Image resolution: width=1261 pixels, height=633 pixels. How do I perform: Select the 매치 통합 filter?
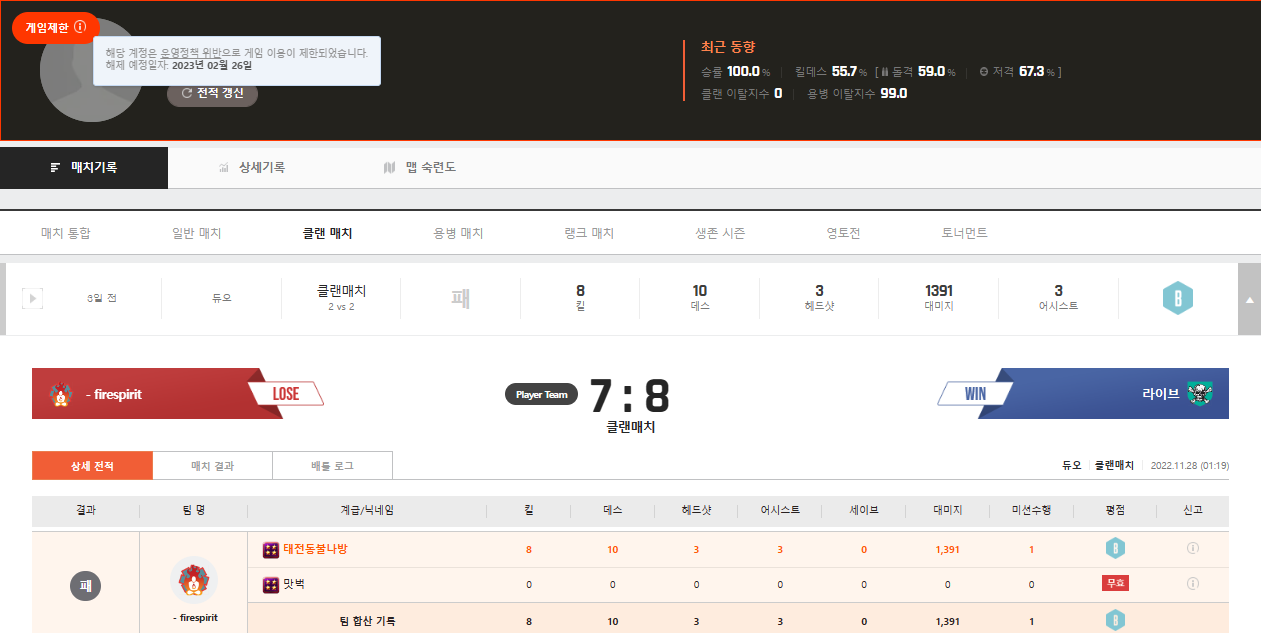click(x=66, y=233)
